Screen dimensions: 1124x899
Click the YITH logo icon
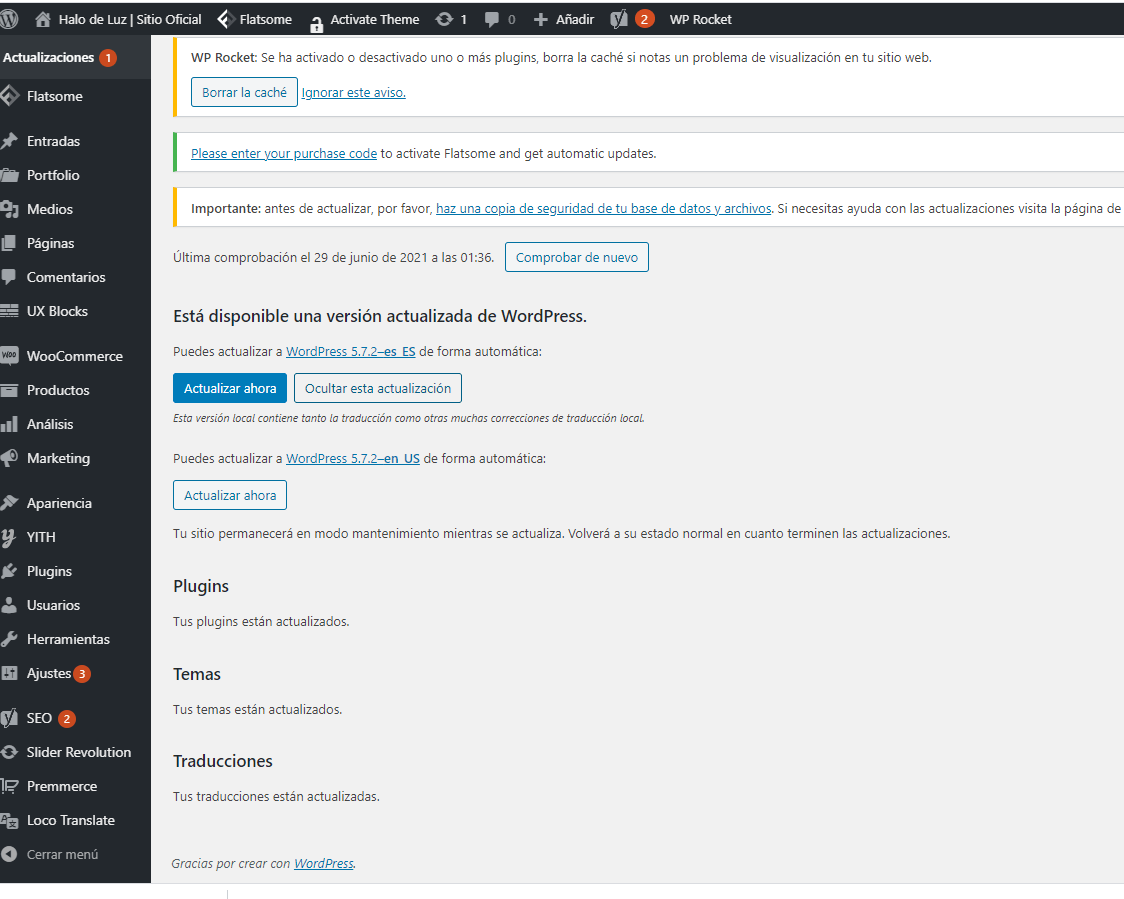click(9, 538)
